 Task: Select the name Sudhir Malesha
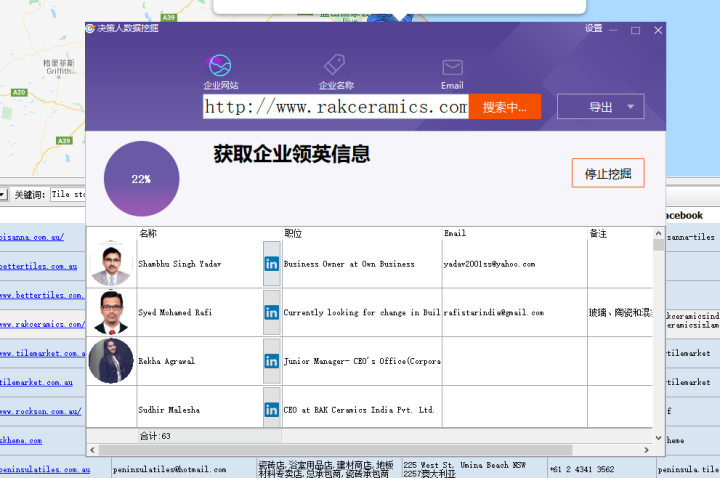(x=169, y=410)
